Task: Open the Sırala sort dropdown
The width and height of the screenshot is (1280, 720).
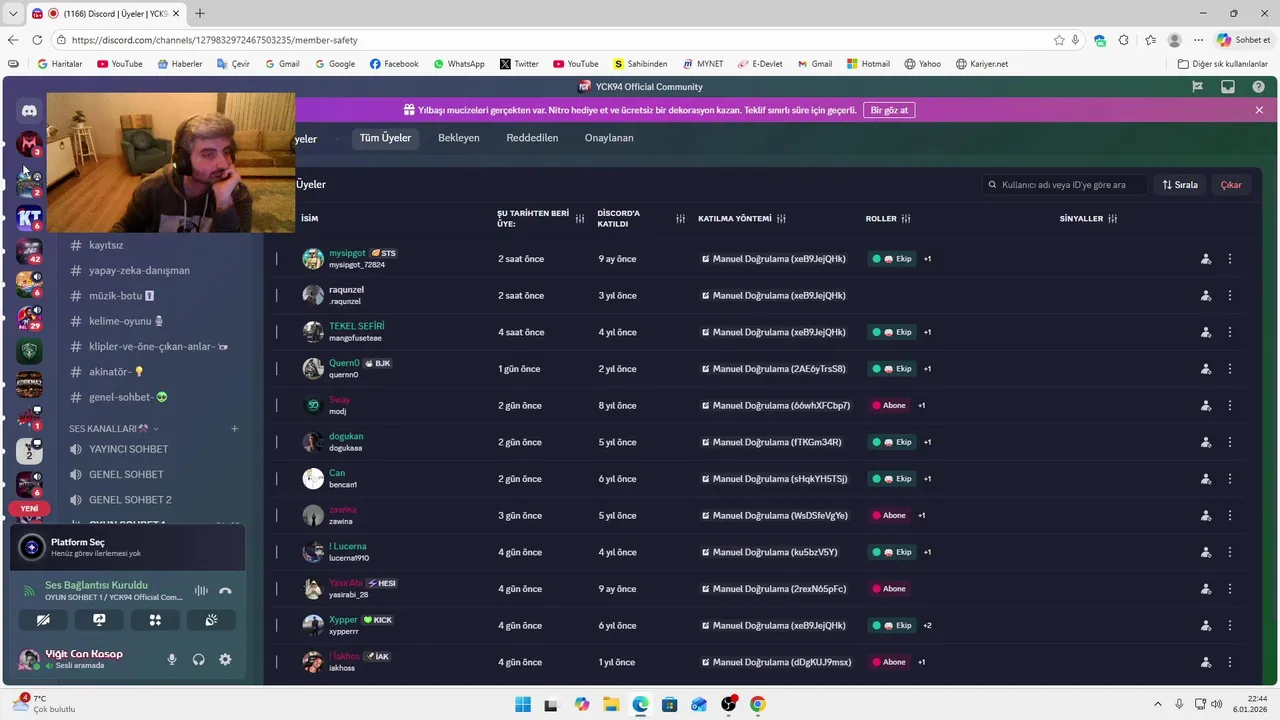Action: (x=1180, y=185)
